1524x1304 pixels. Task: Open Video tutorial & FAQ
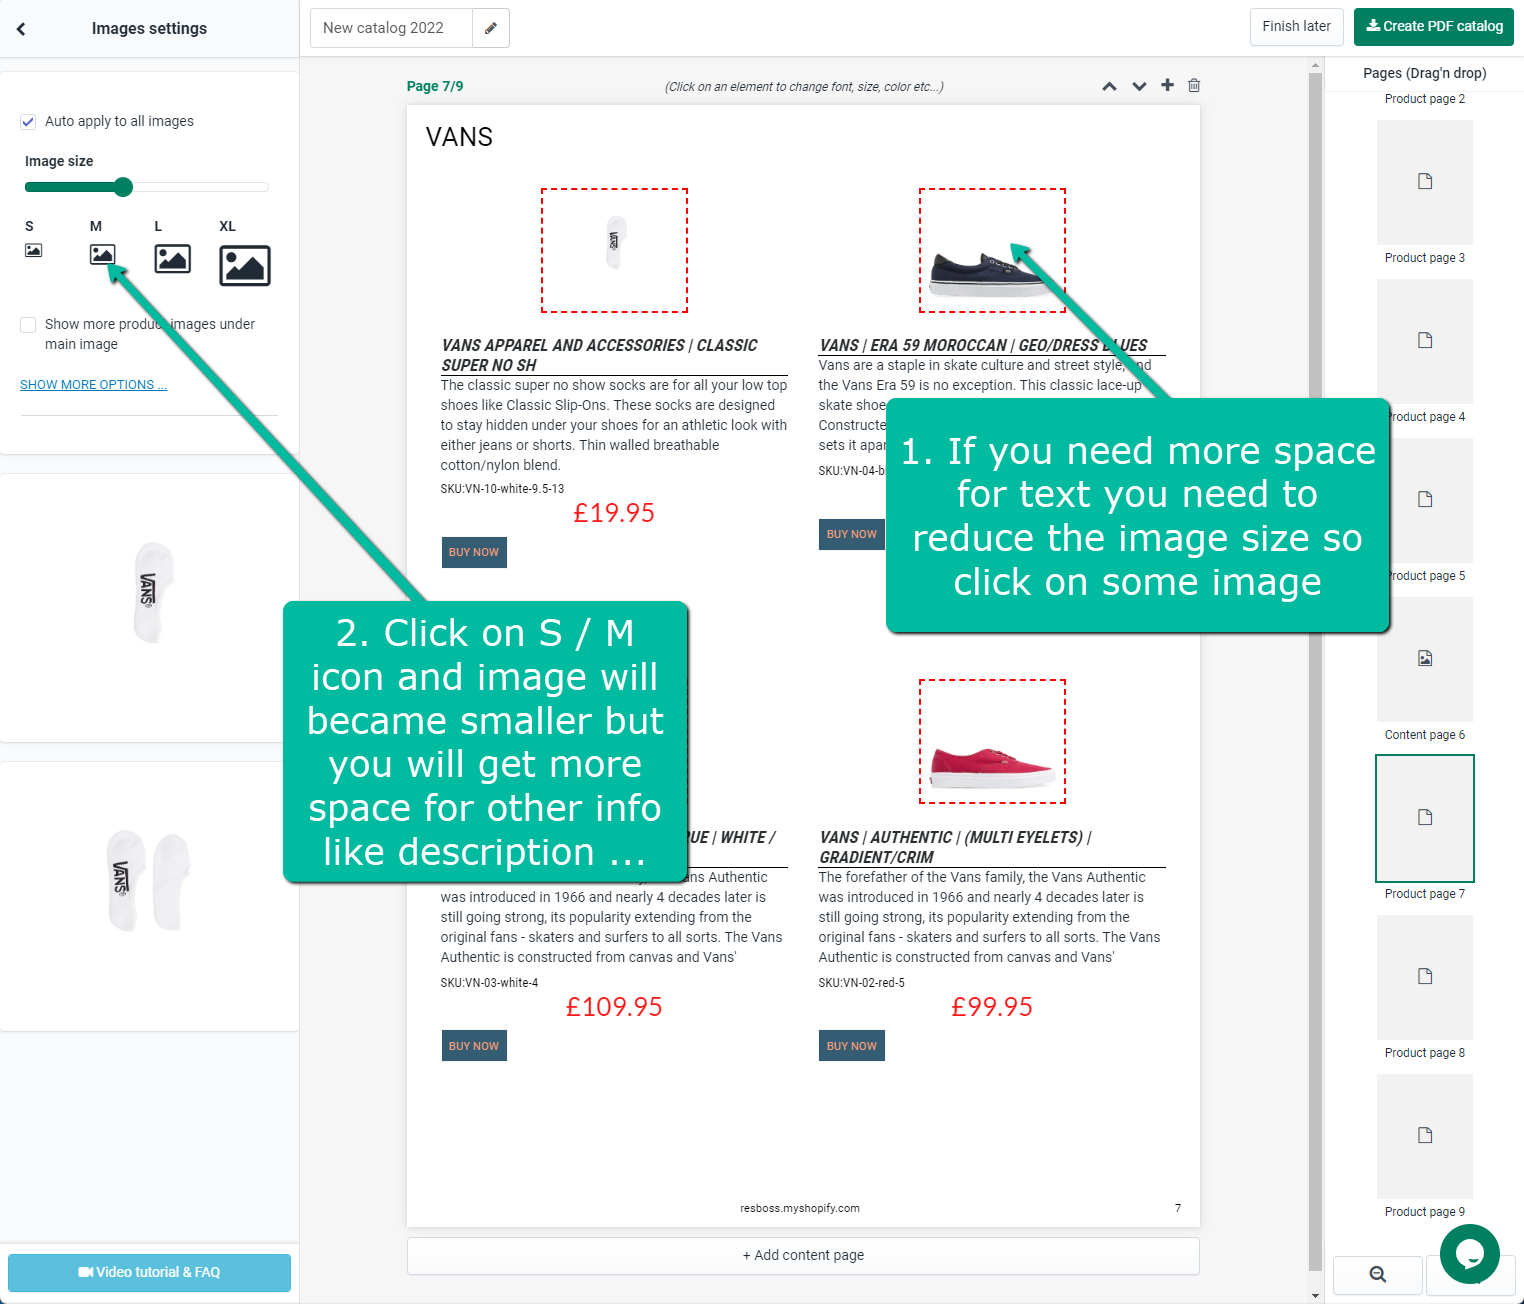(149, 1272)
